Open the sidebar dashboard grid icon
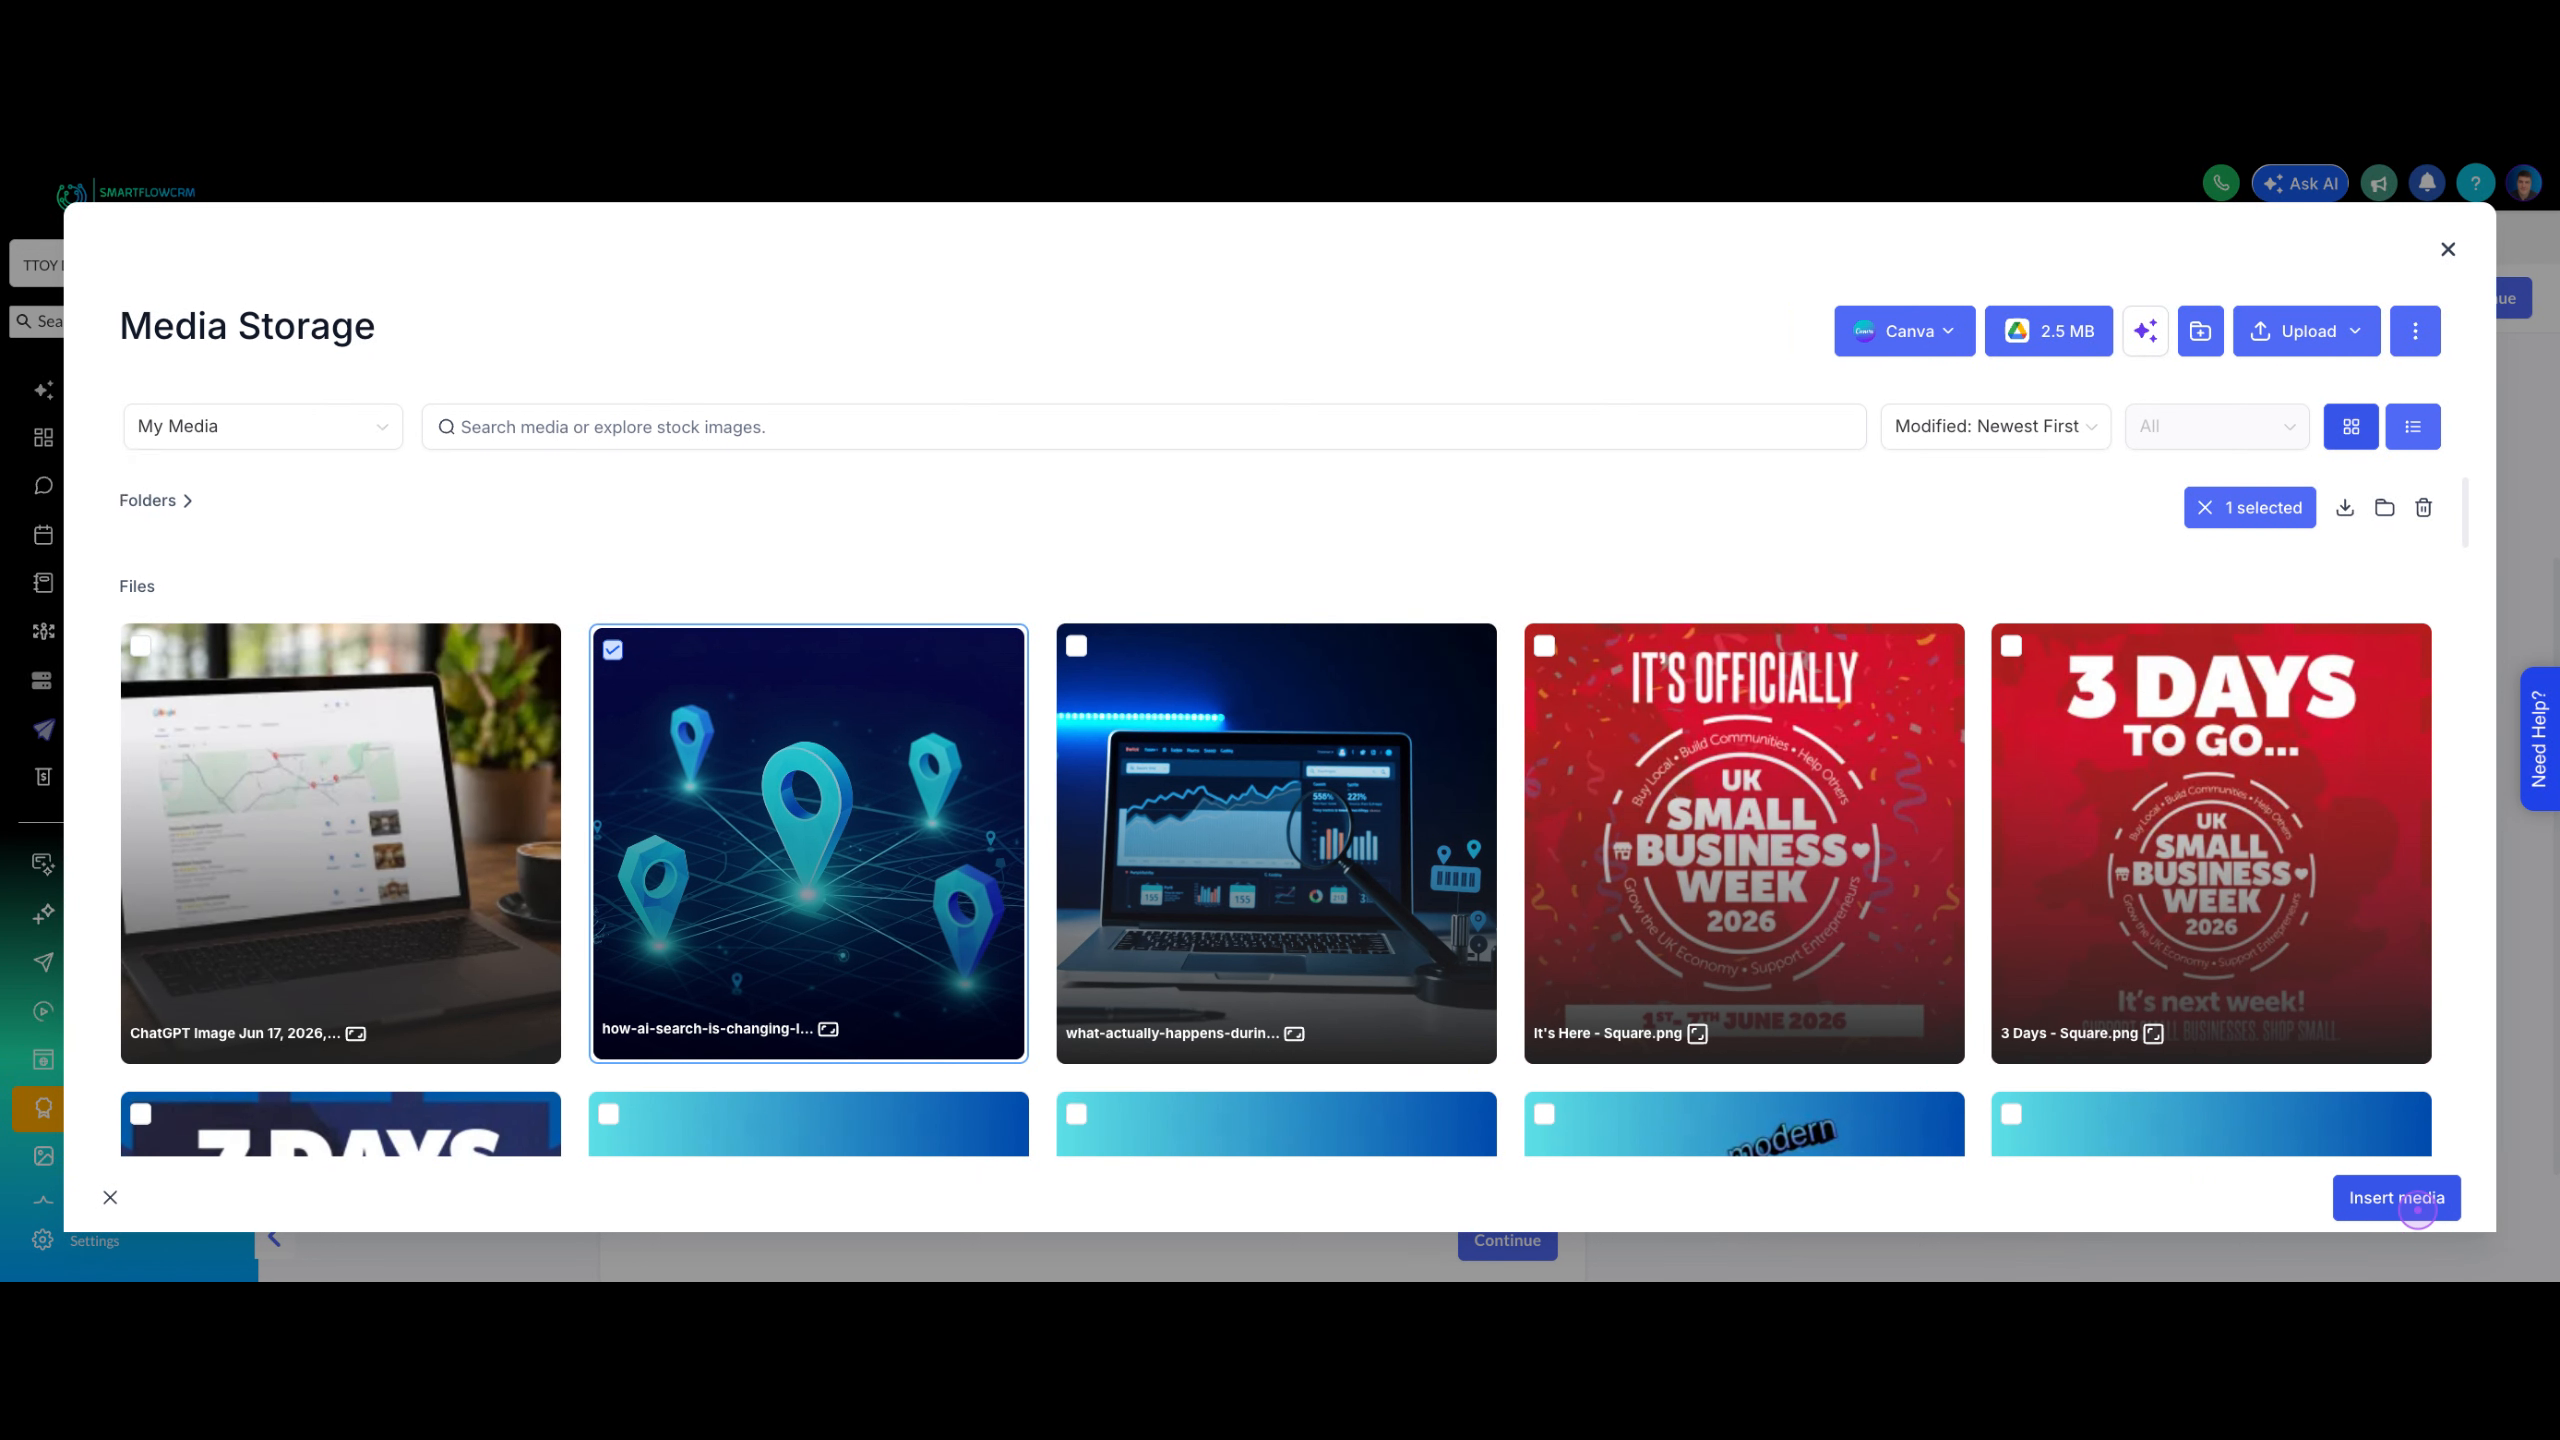This screenshot has height=1440, width=2560. tap(43, 438)
